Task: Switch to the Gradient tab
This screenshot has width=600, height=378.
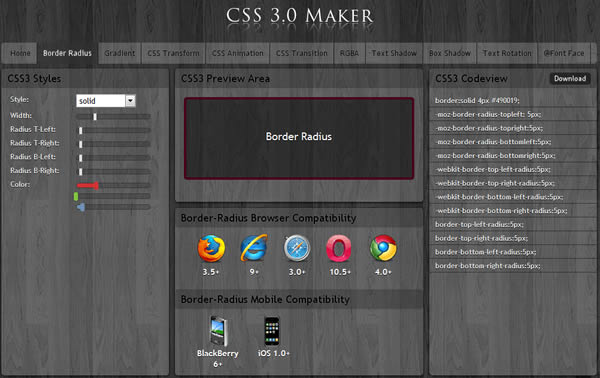Action: point(120,53)
